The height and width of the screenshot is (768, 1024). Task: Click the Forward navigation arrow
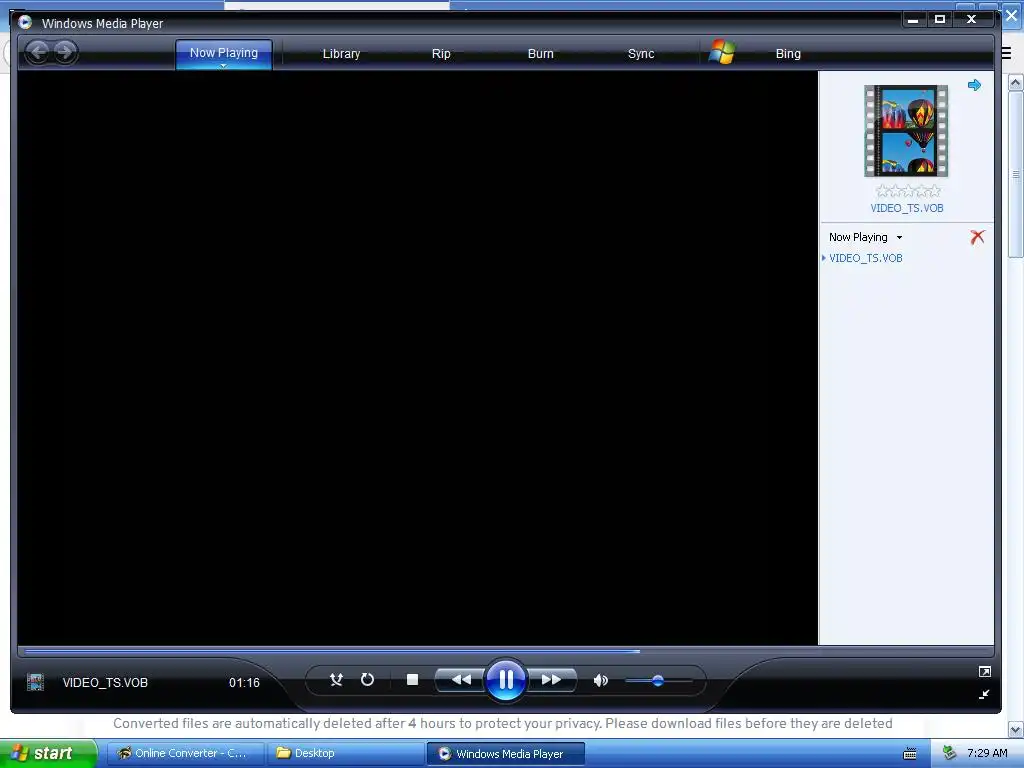point(65,52)
